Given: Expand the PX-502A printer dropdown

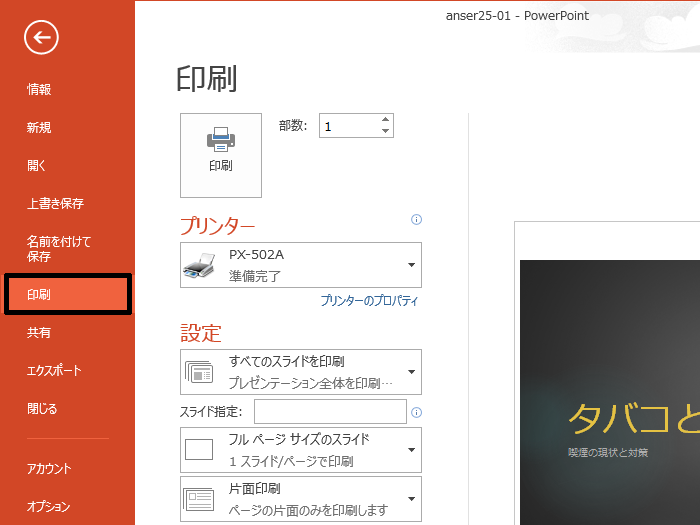Looking at the screenshot, I should (300, 265).
